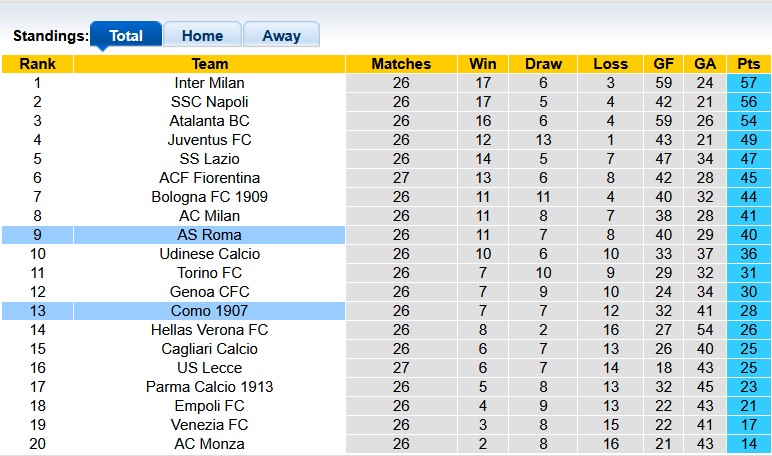The width and height of the screenshot is (772, 456).
Task: Switch to the Total standings tab
Action: pyautogui.click(x=126, y=35)
